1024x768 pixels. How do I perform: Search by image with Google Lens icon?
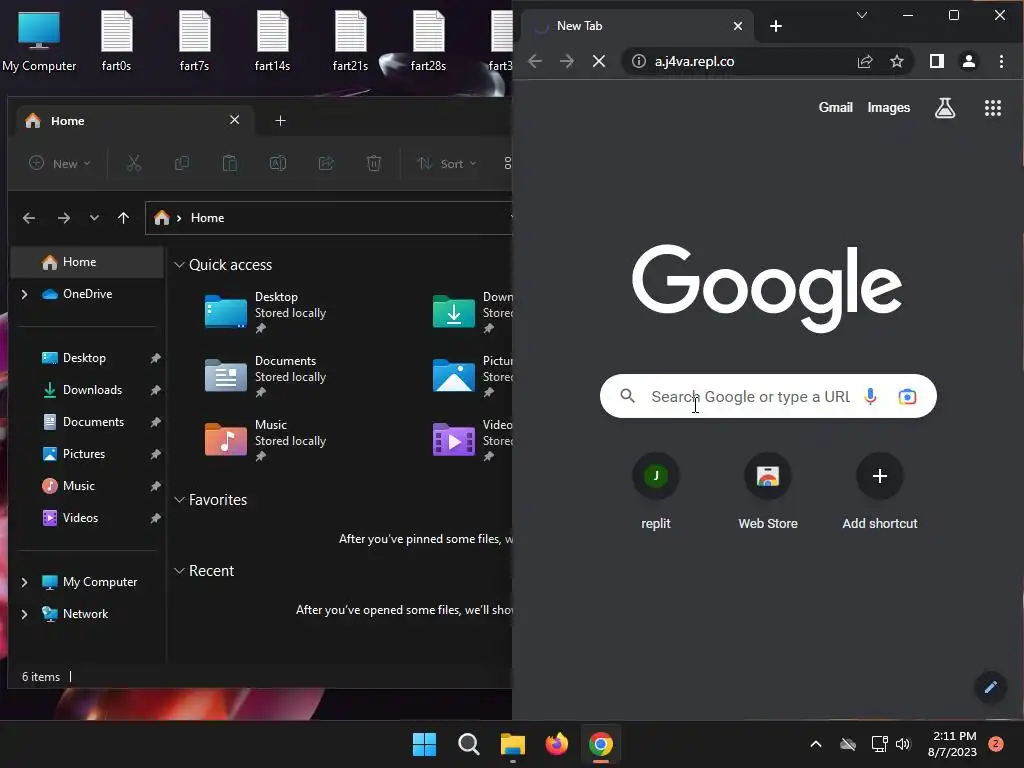point(907,396)
